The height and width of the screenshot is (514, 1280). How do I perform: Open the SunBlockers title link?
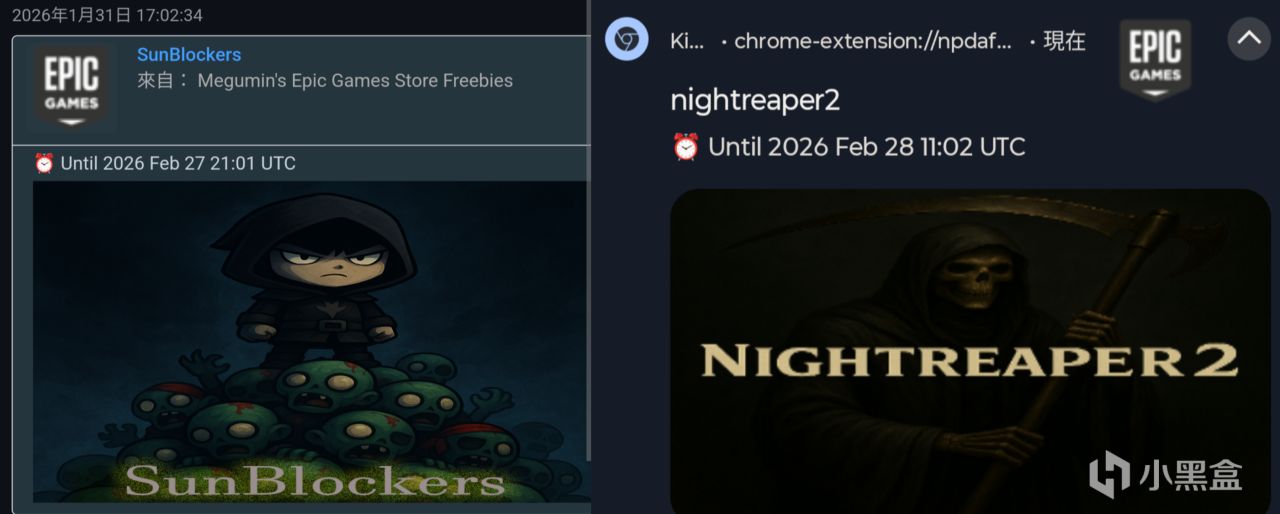click(189, 55)
